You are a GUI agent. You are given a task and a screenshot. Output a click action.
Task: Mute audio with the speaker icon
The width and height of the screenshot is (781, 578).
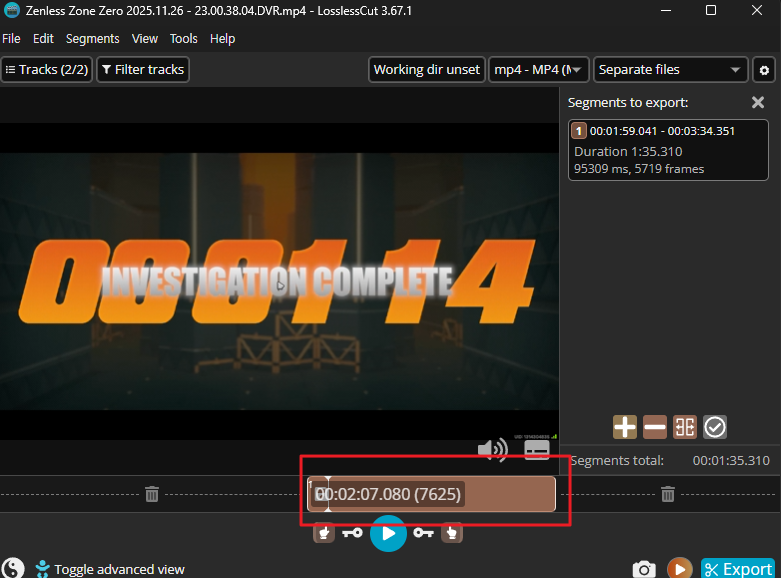tap(493, 449)
